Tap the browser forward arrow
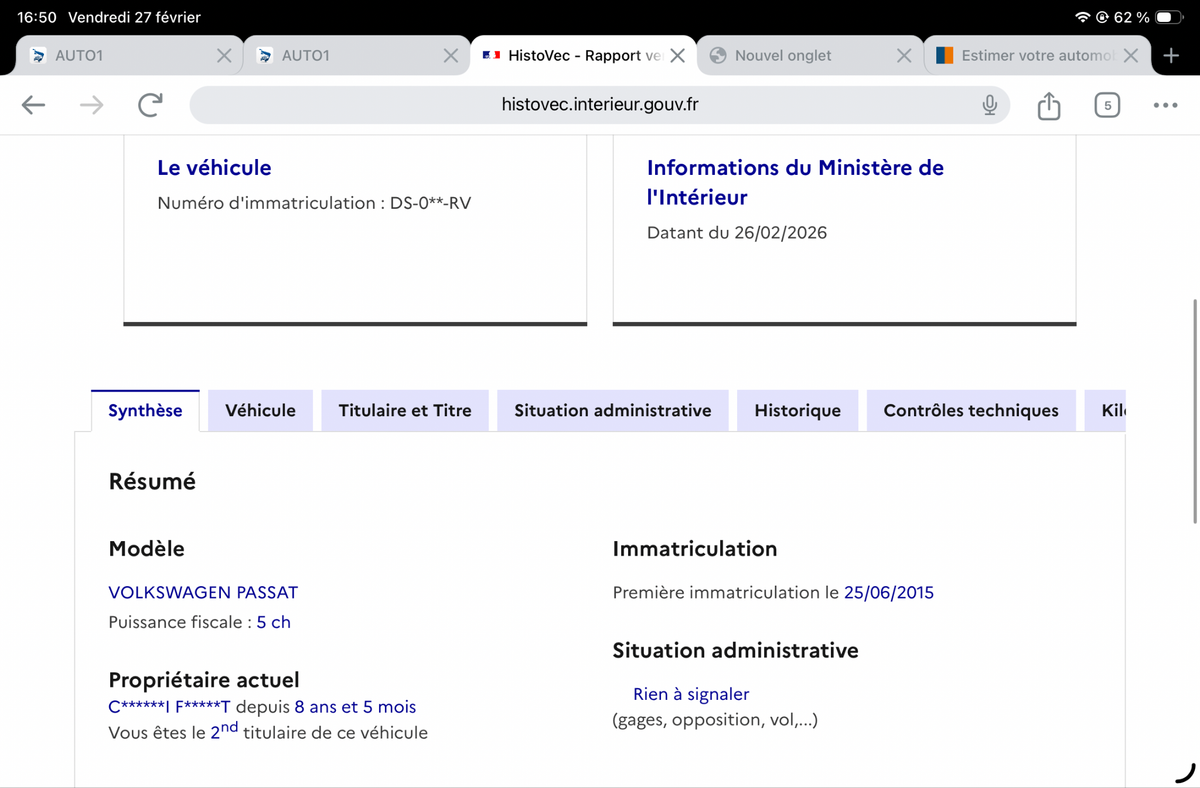 point(91,105)
